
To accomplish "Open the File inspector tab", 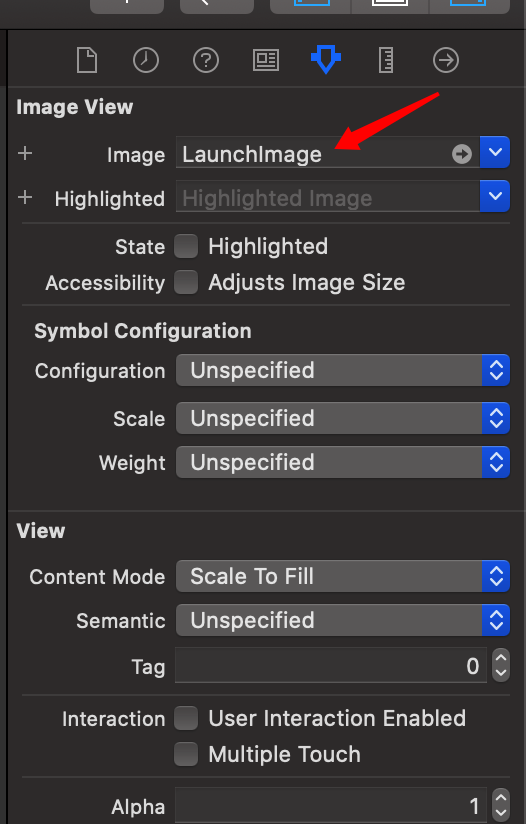I will coord(87,60).
